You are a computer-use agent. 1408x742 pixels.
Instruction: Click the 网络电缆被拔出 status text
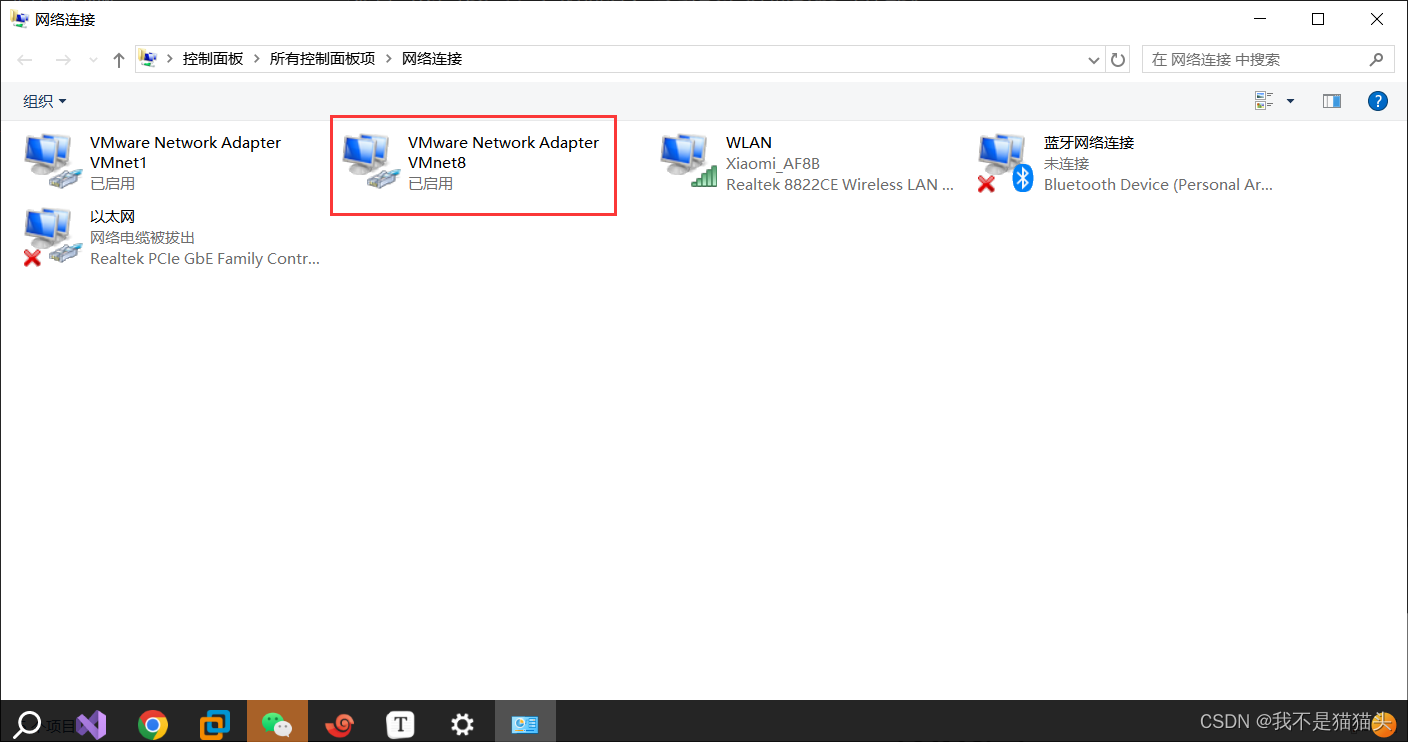pyautogui.click(x=142, y=238)
